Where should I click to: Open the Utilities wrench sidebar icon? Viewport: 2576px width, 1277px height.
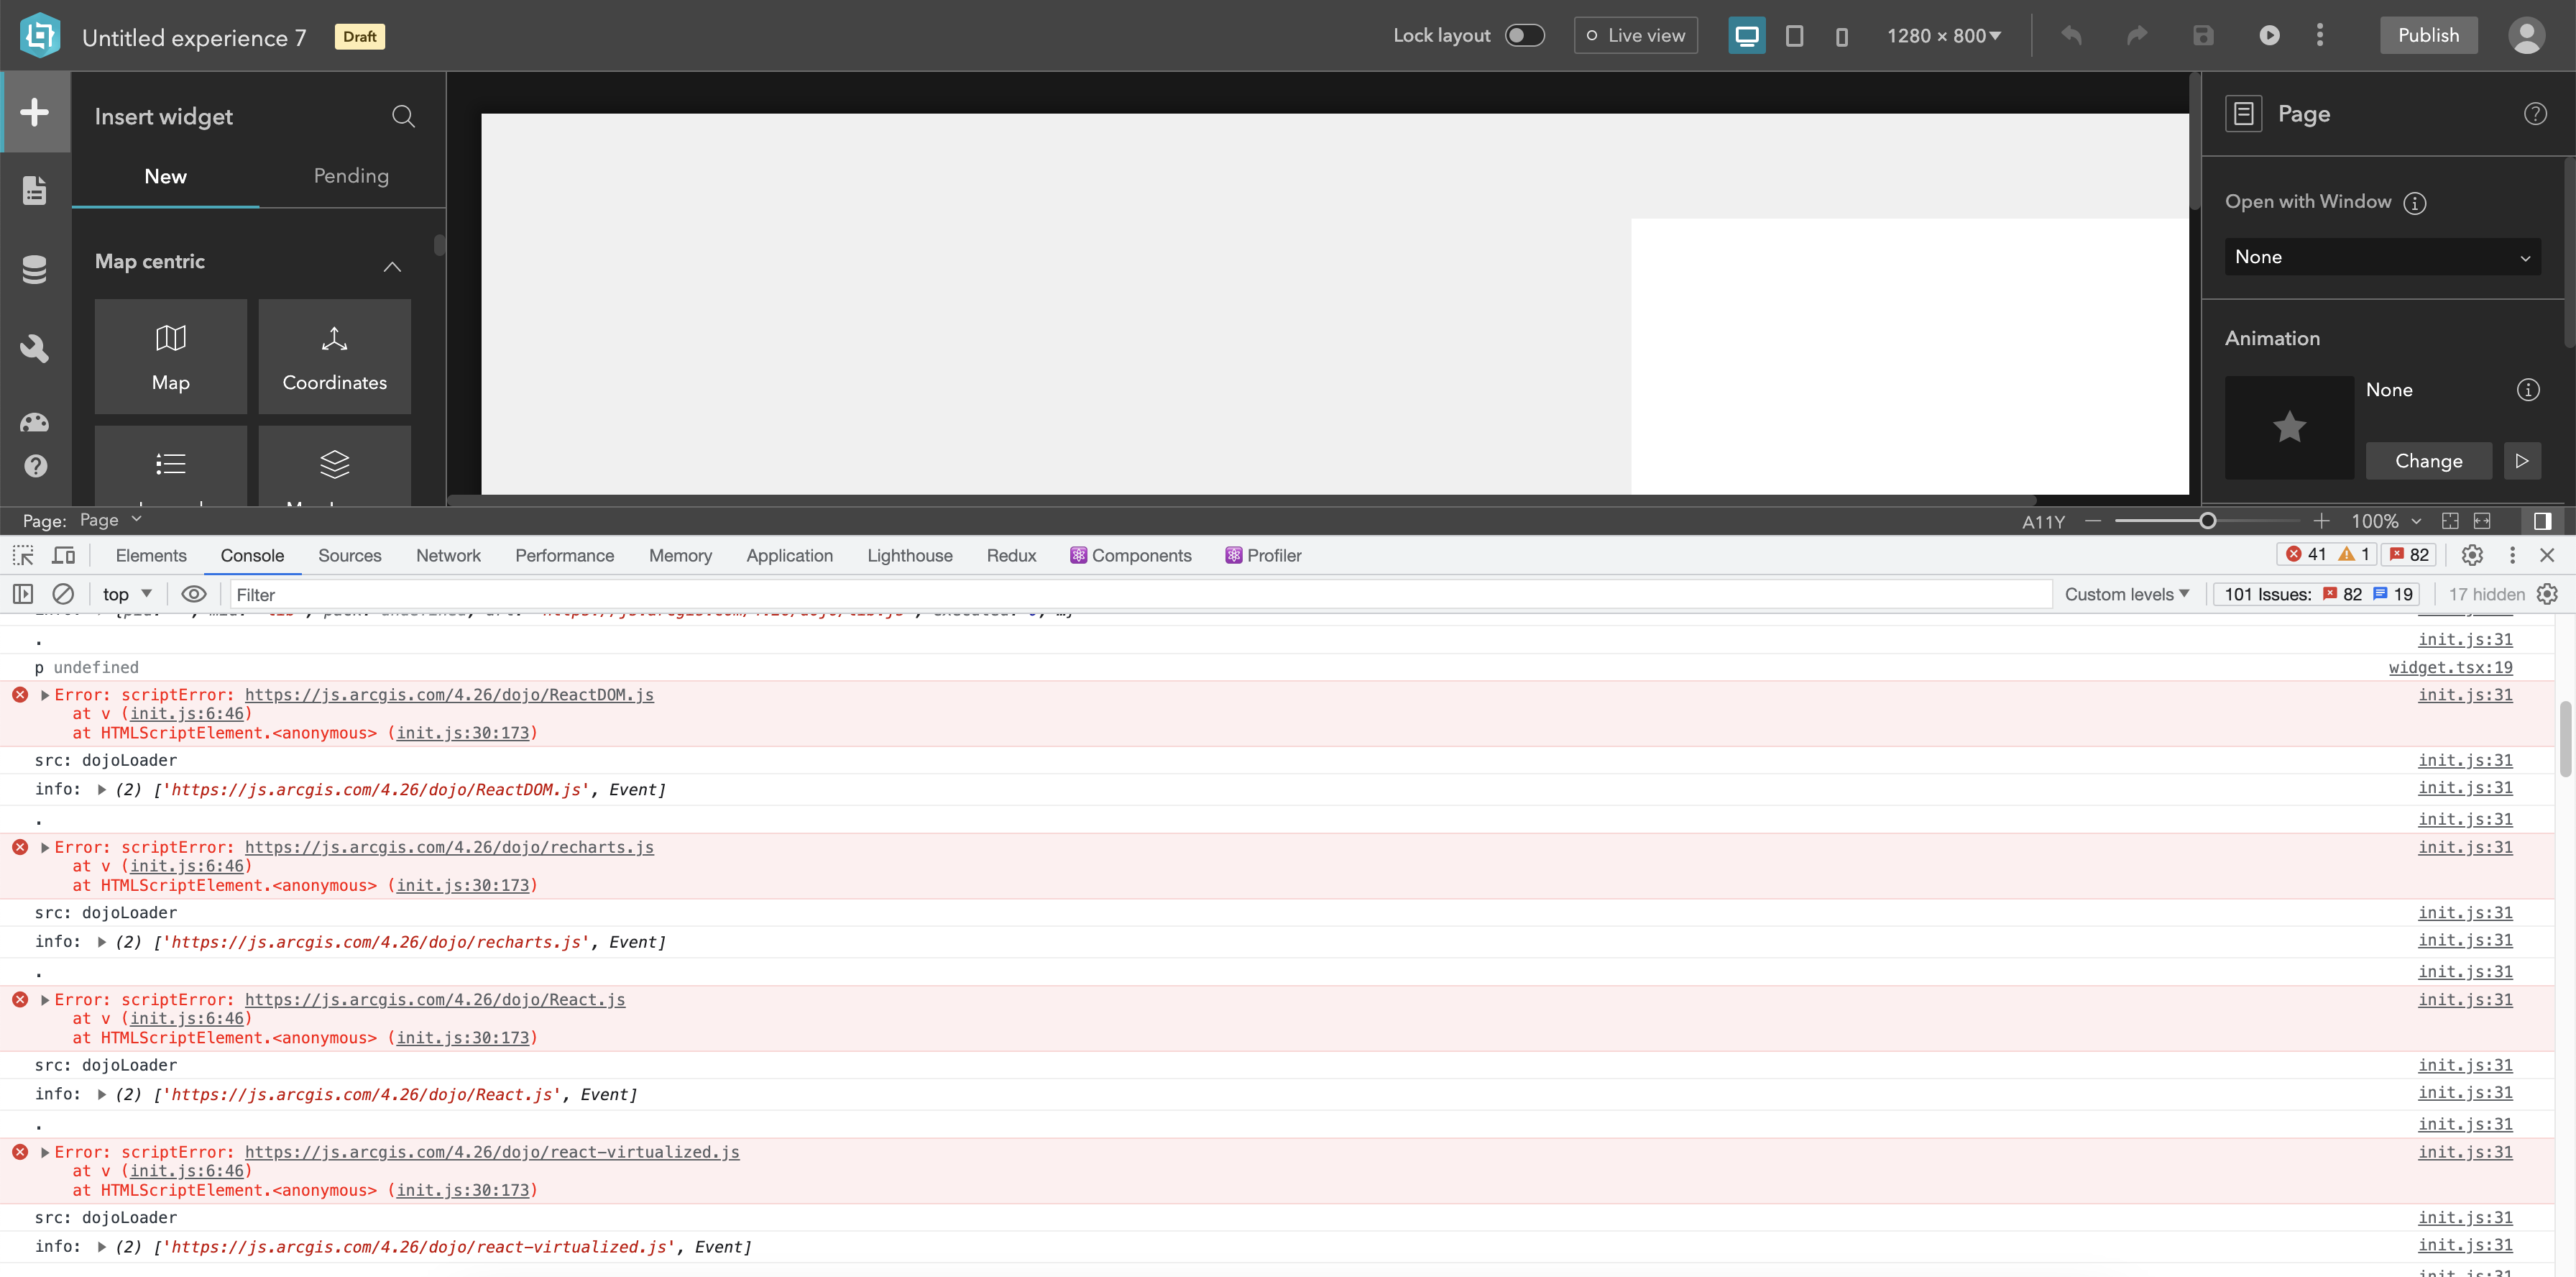click(x=35, y=347)
